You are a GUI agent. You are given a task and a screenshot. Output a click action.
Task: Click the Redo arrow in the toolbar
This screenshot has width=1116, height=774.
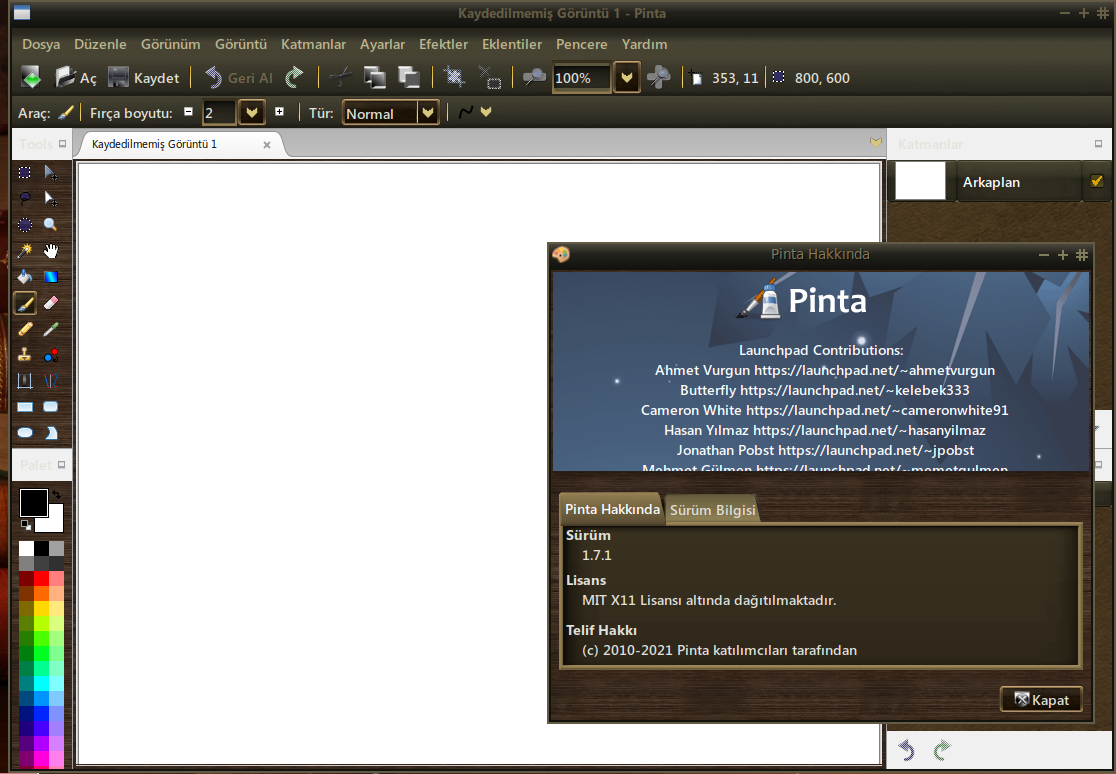point(294,77)
